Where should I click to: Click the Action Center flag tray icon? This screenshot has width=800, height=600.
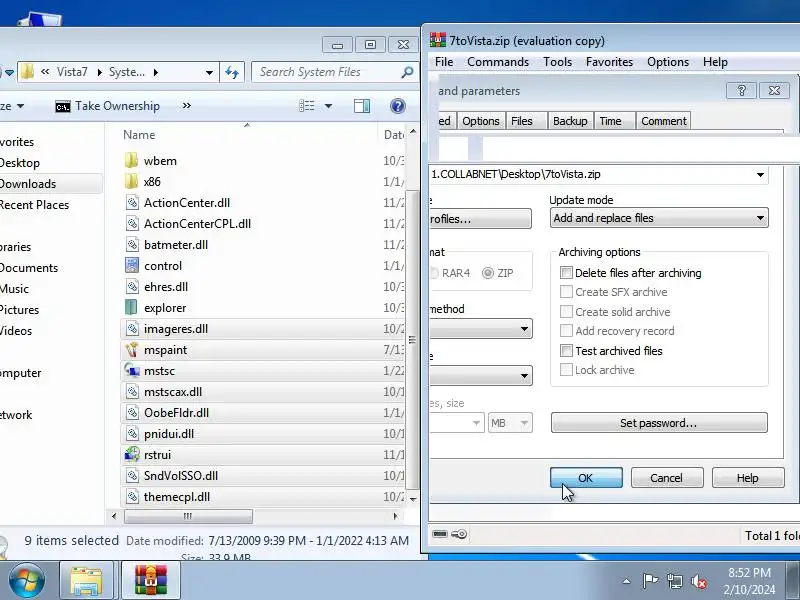coord(650,581)
